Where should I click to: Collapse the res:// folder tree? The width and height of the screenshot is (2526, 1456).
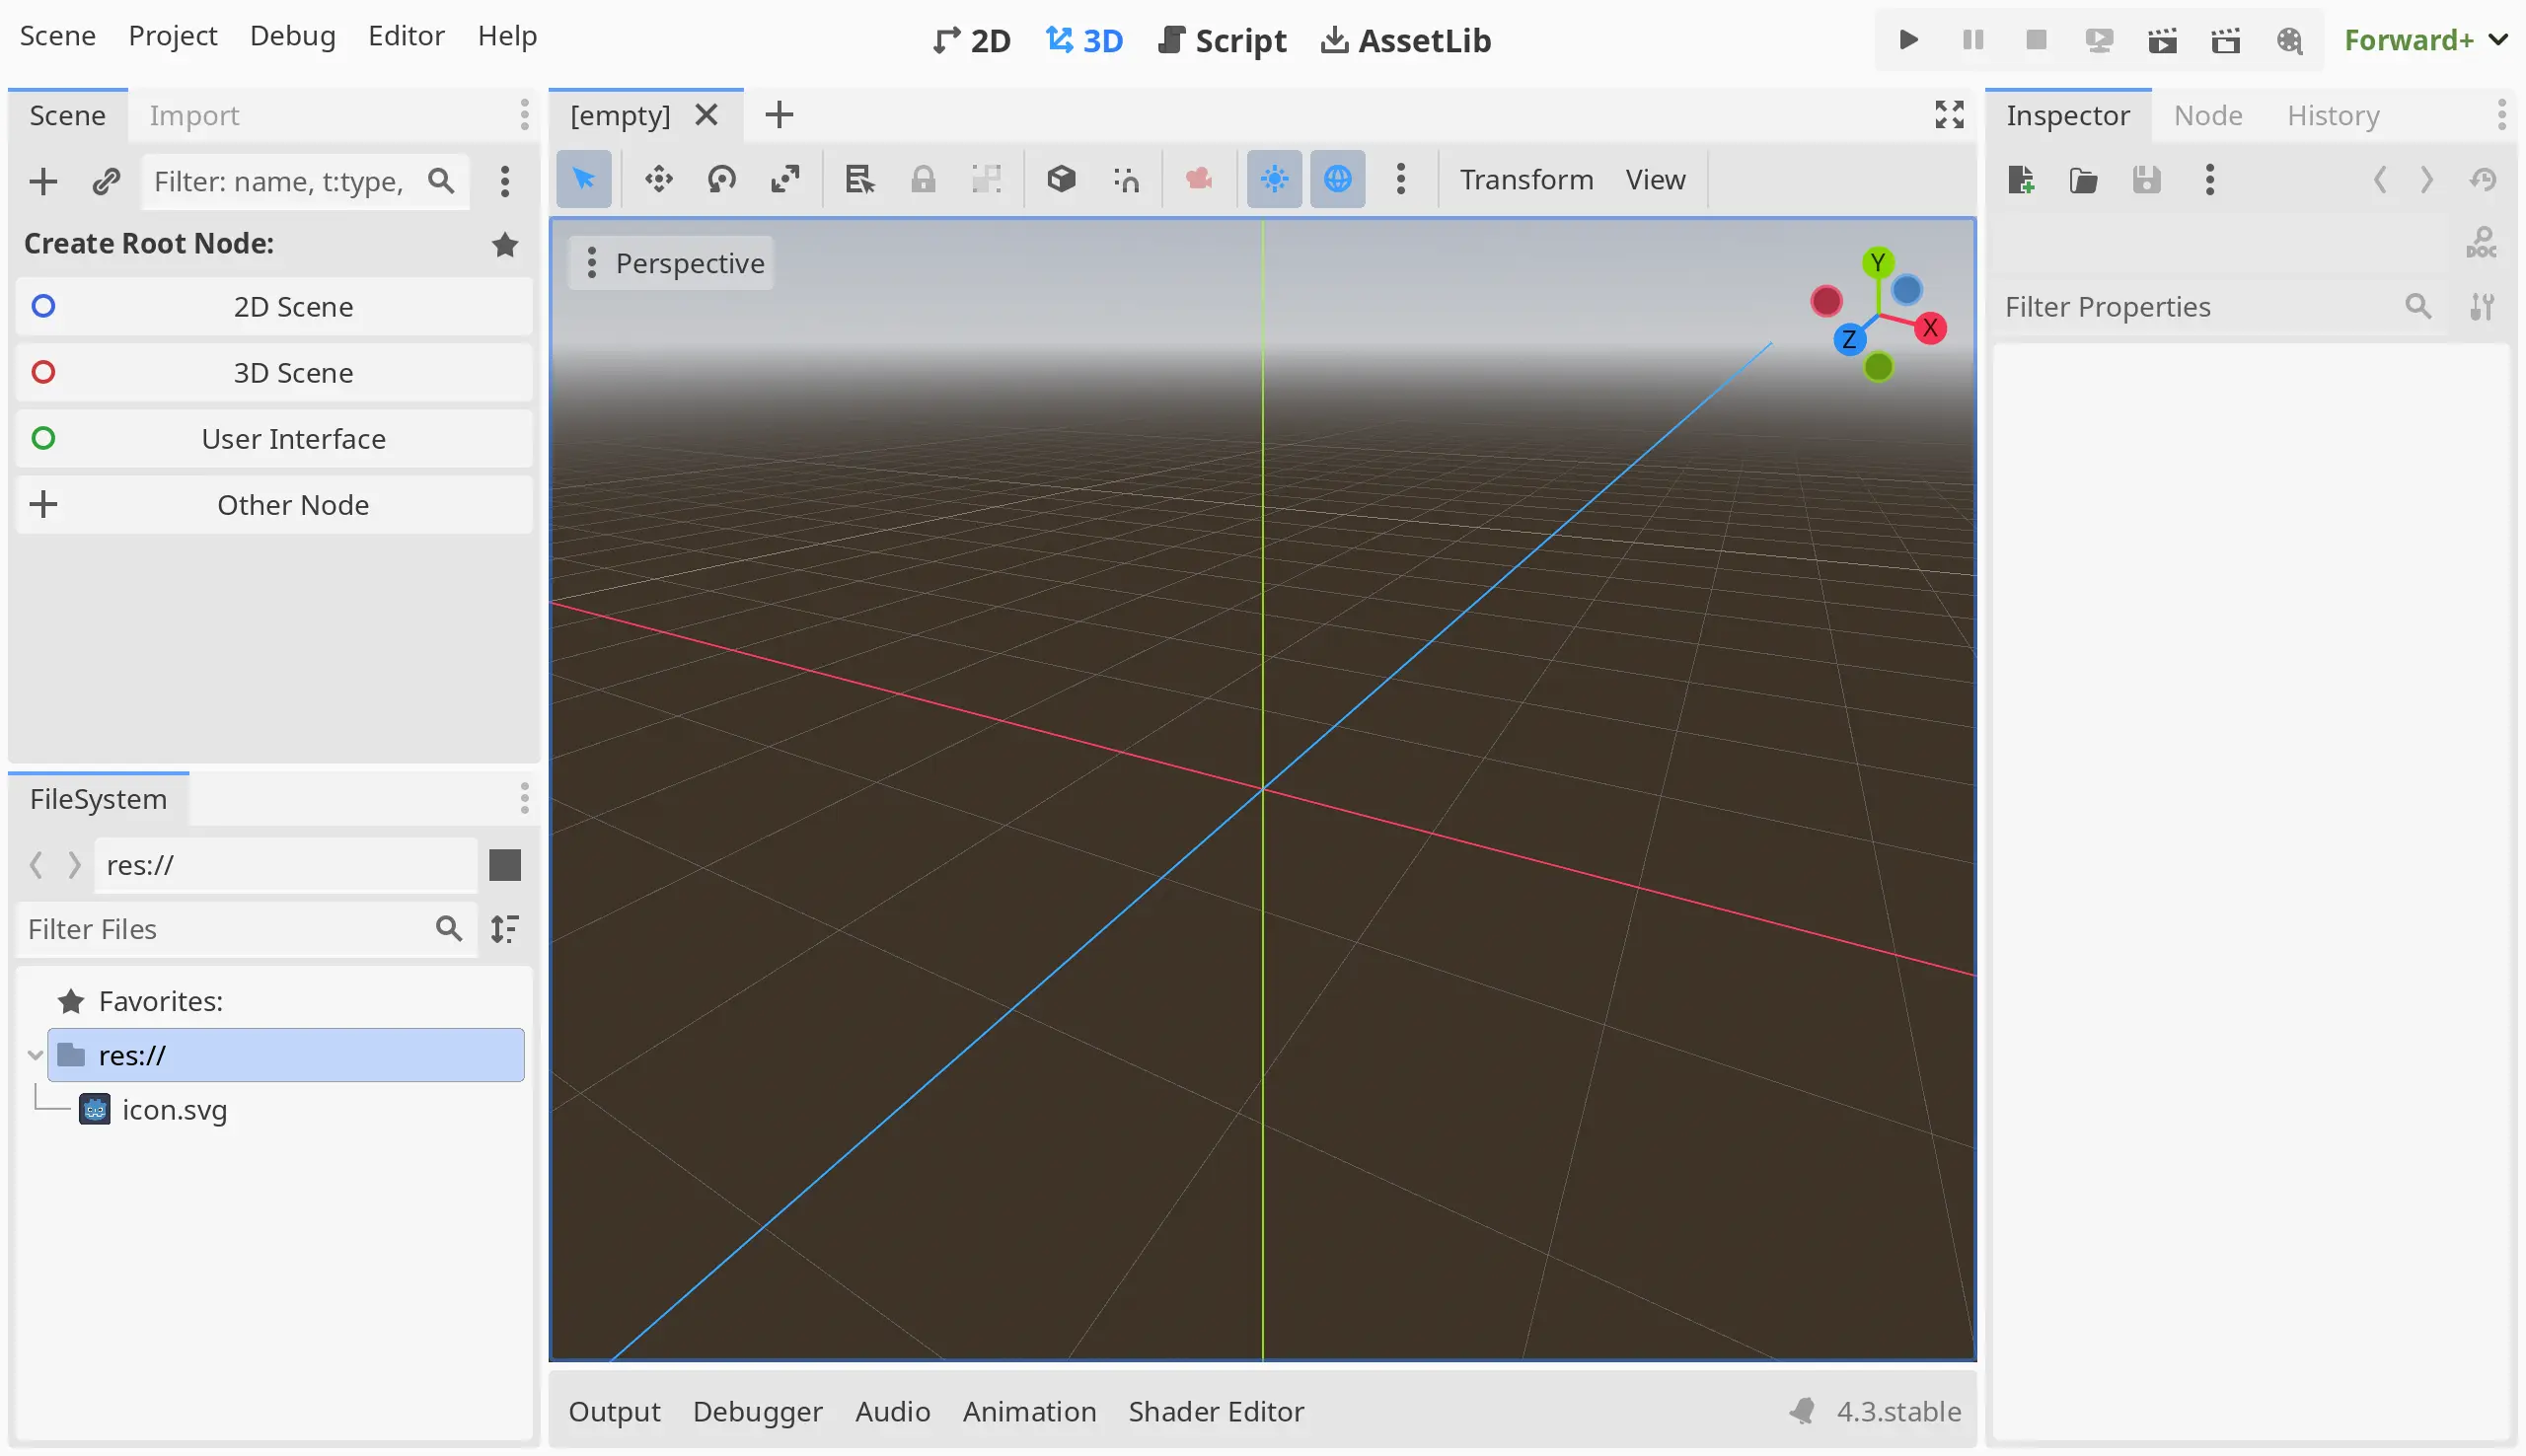tap(35, 1055)
